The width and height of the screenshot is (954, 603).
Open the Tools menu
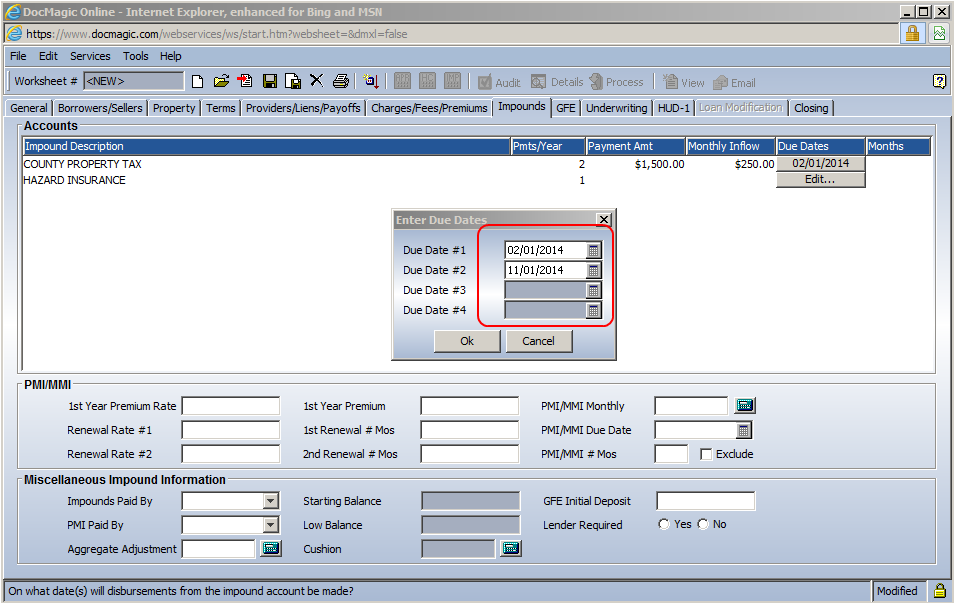click(135, 56)
